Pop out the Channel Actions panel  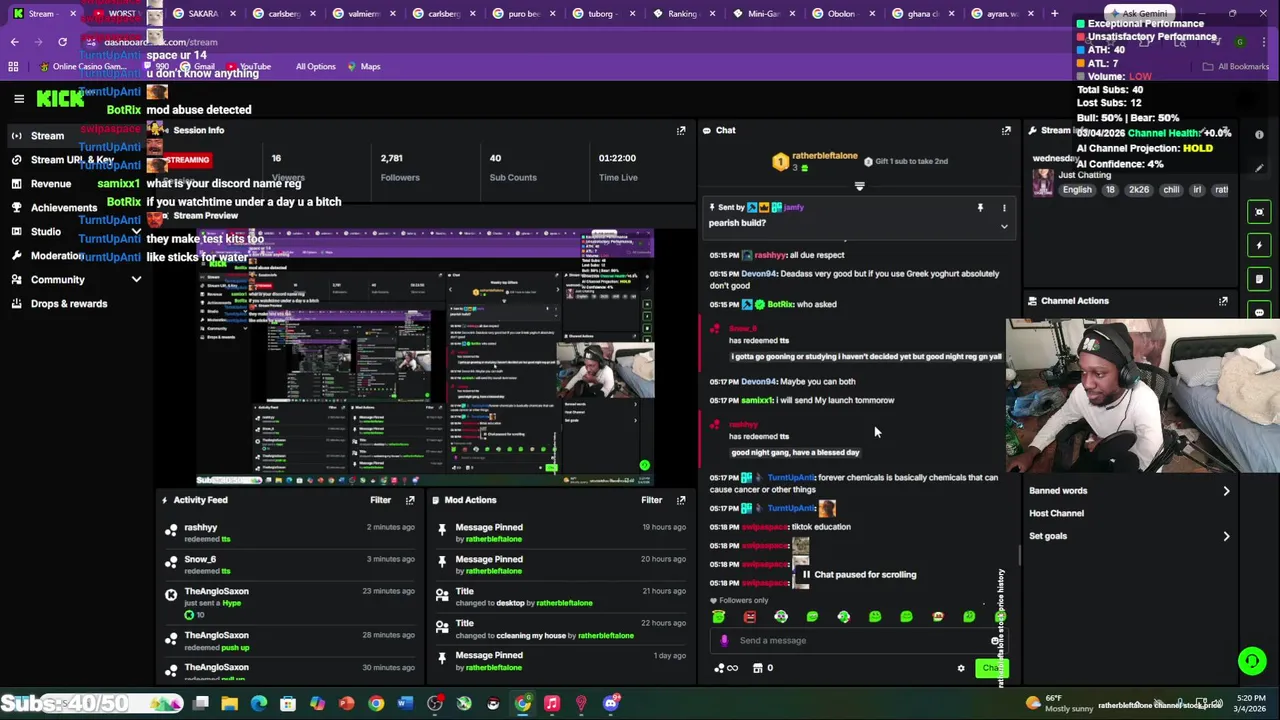tap(1223, 301)
